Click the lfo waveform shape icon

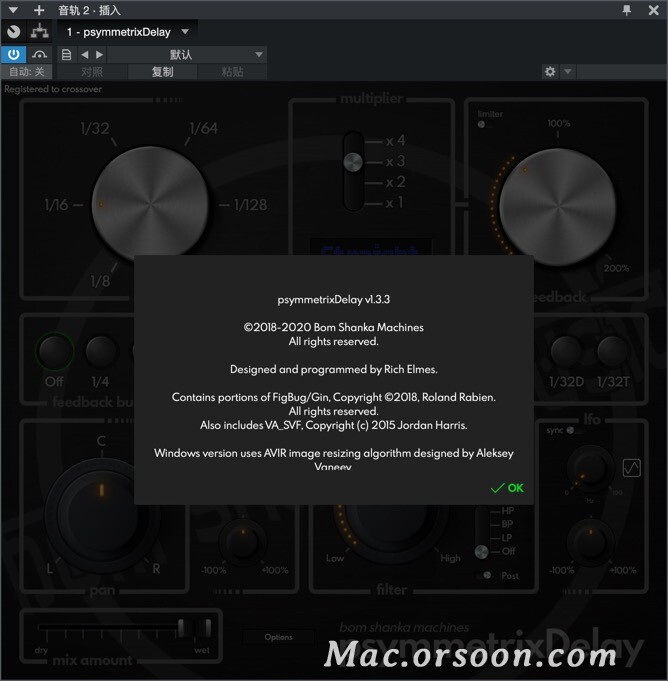[x=631, y=468]
